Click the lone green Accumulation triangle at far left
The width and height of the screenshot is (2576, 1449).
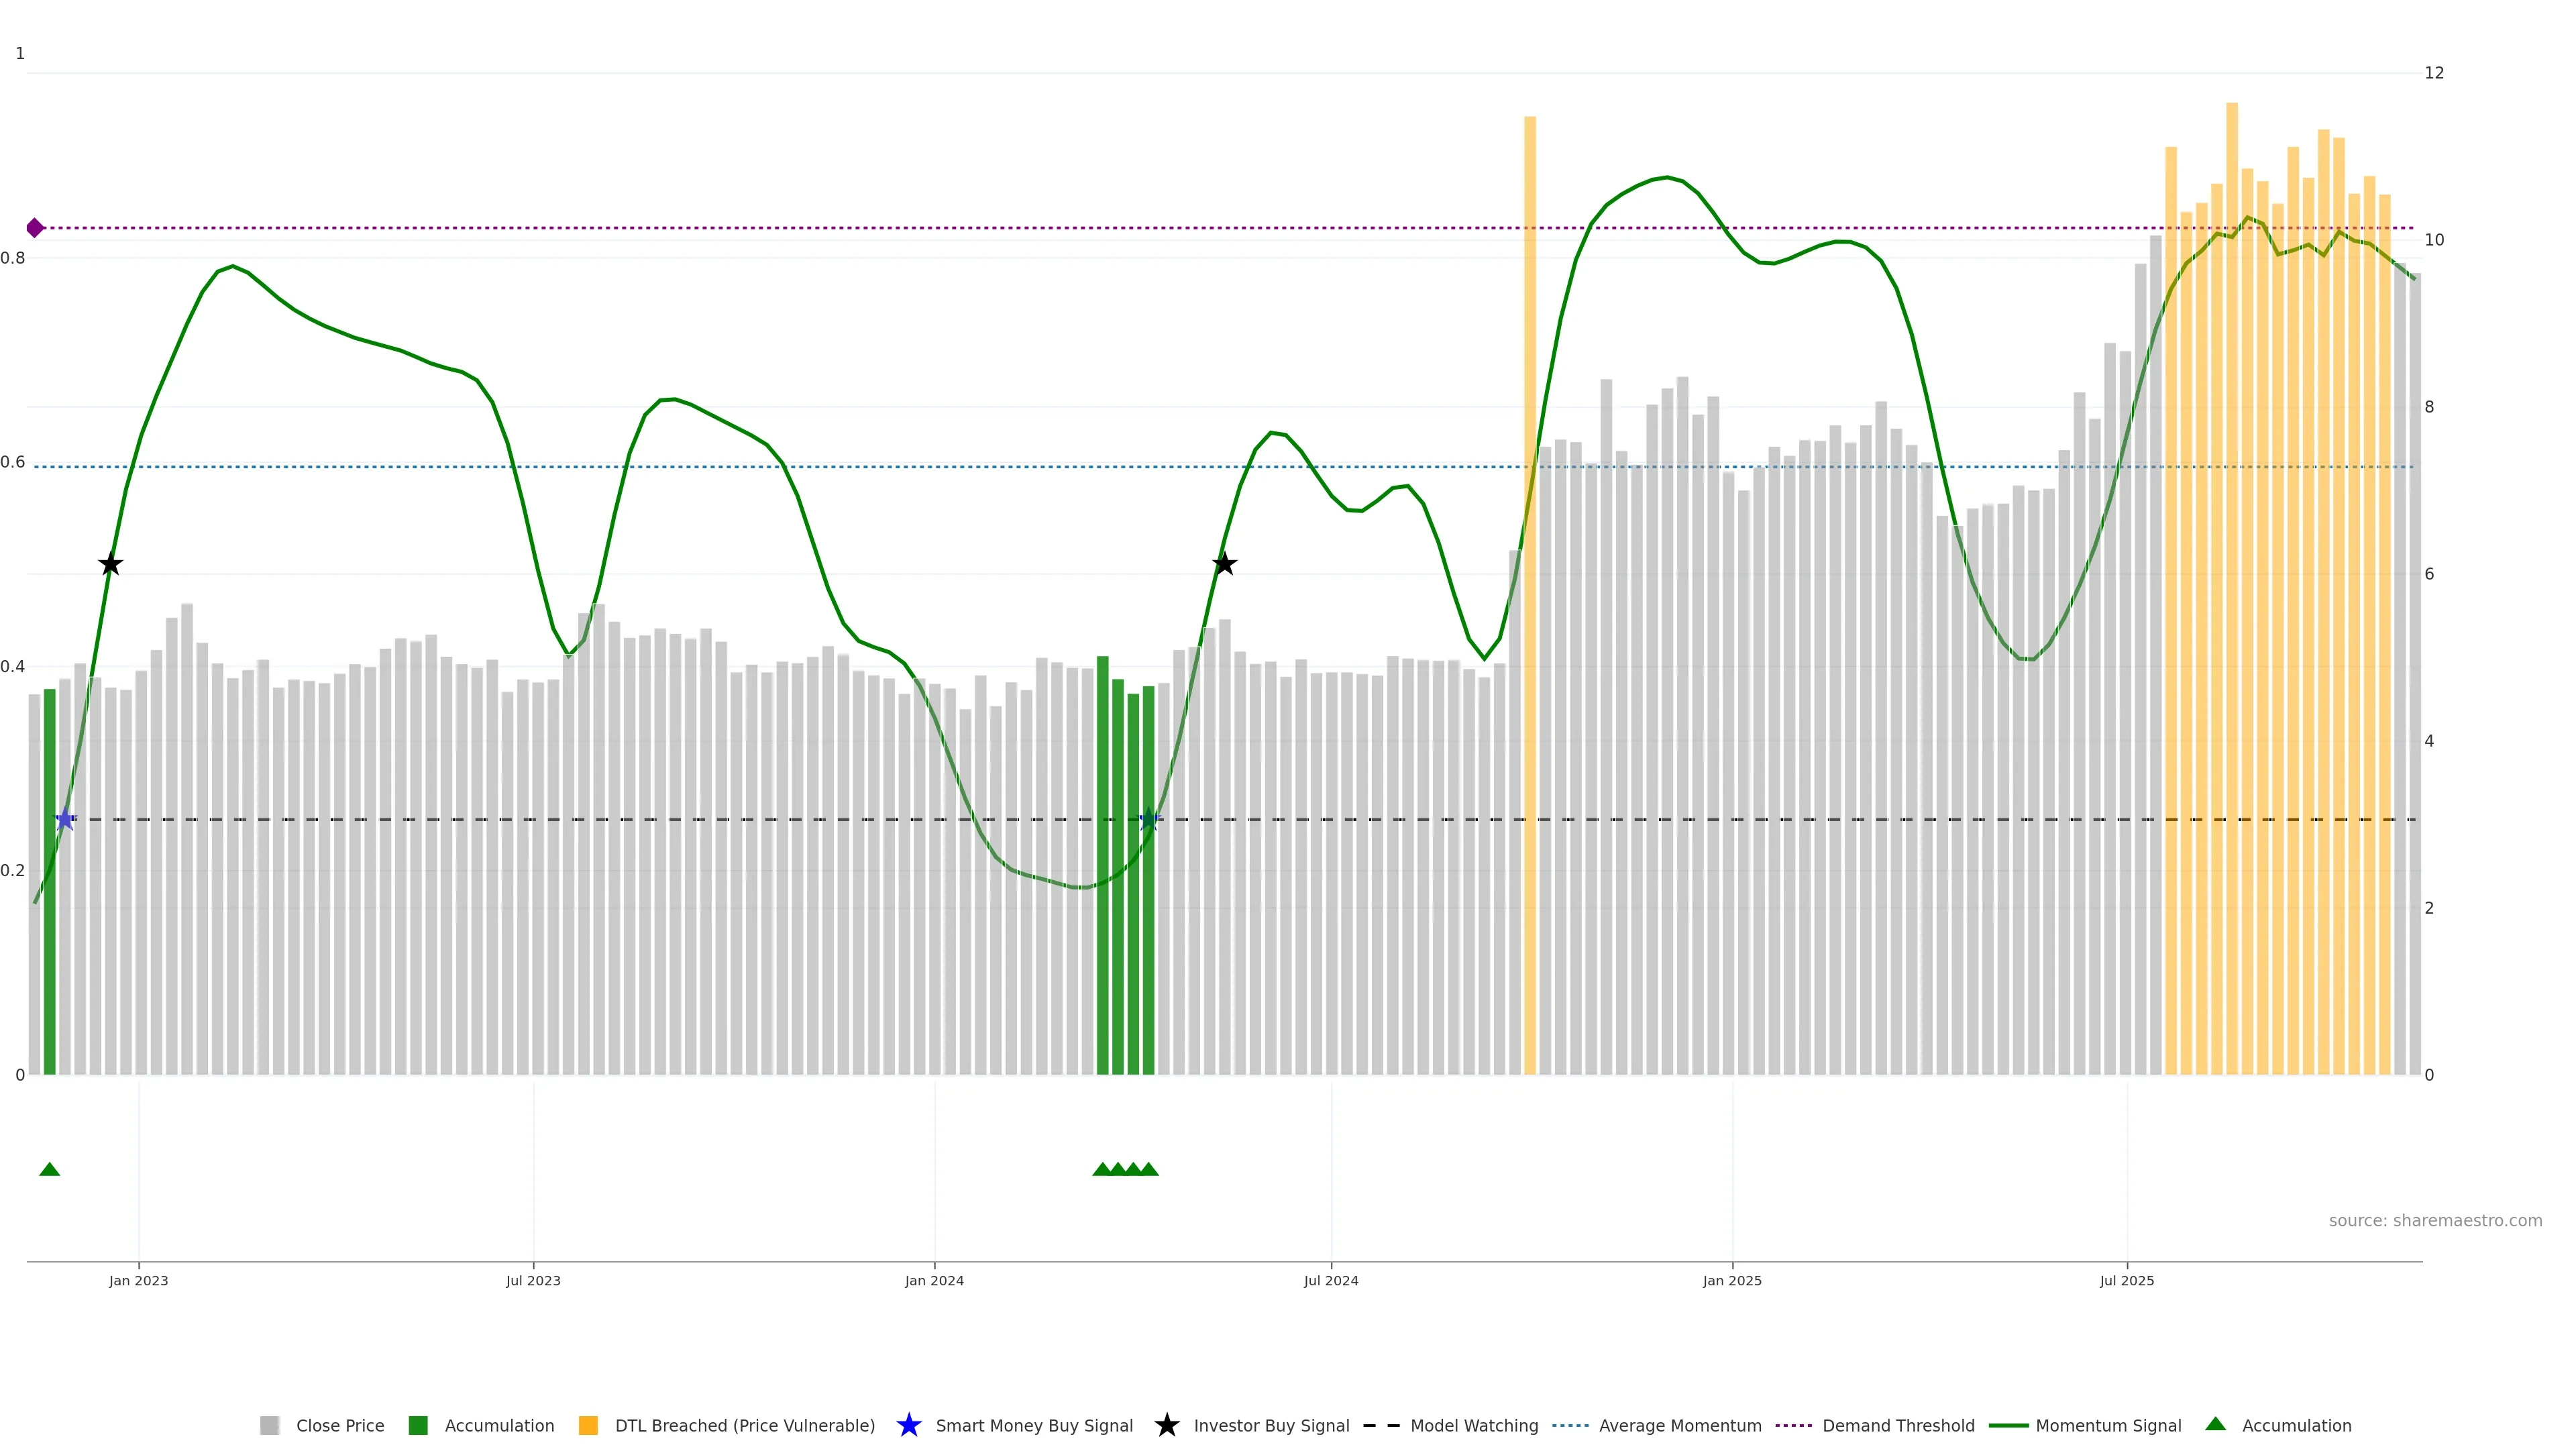point(49,1169)
